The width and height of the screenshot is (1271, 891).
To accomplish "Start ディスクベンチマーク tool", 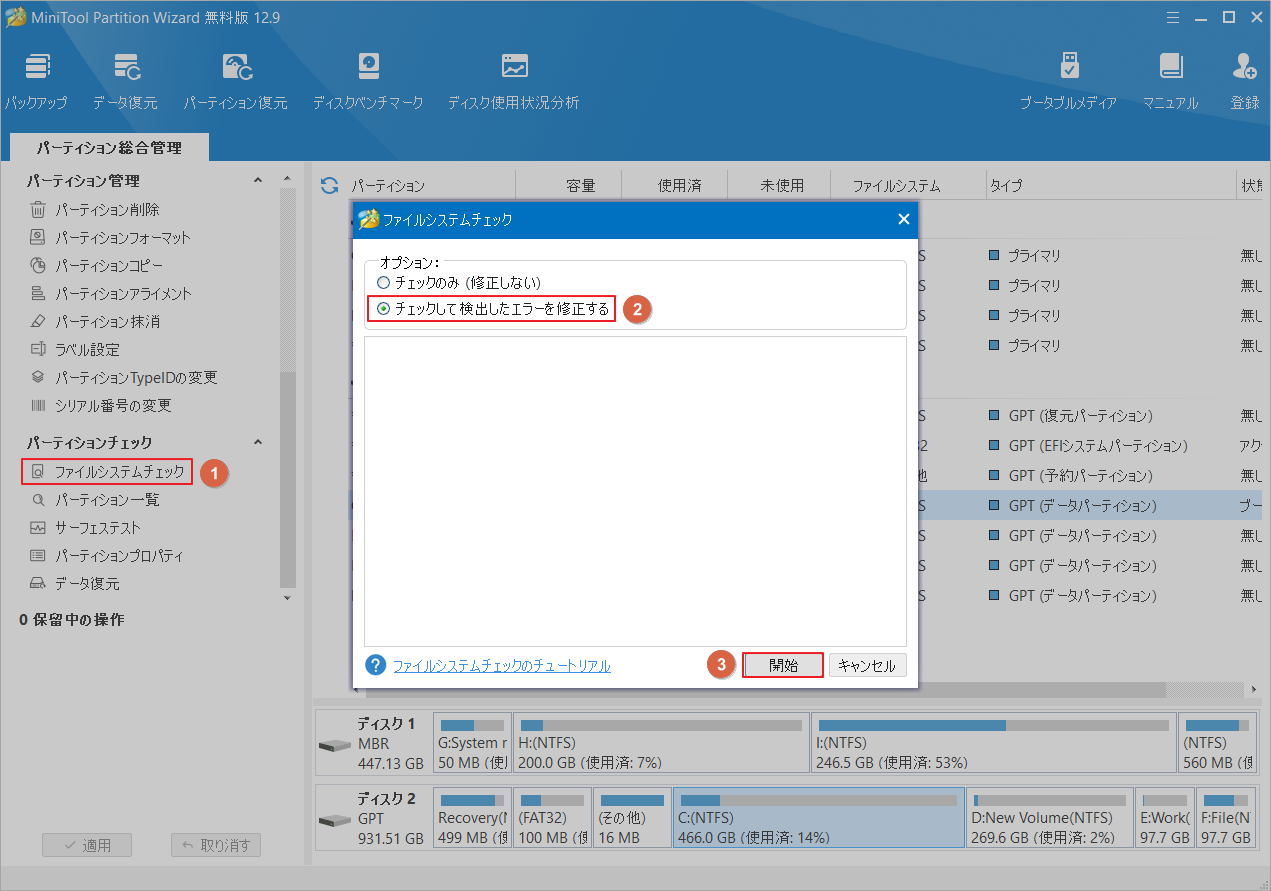I will [x=368, y=81].
